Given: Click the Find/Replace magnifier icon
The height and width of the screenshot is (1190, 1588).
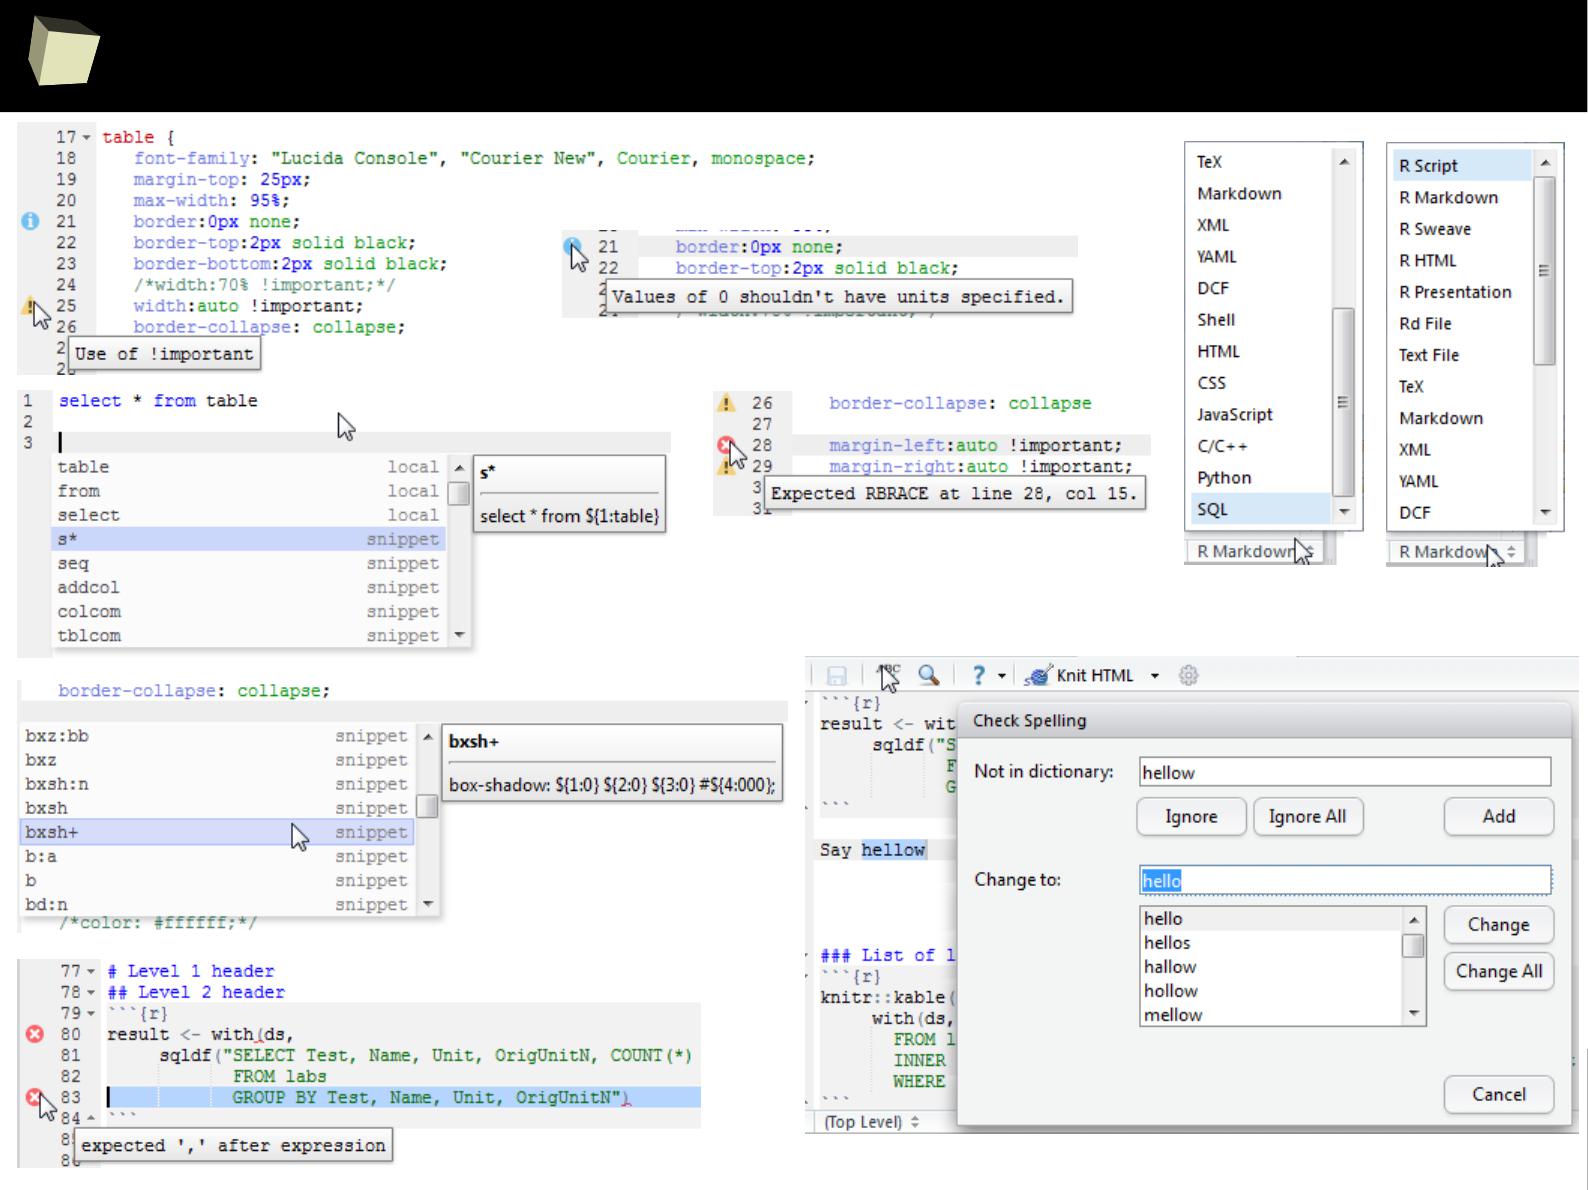Looking at the screenshot, I should (x=928, y=675).
